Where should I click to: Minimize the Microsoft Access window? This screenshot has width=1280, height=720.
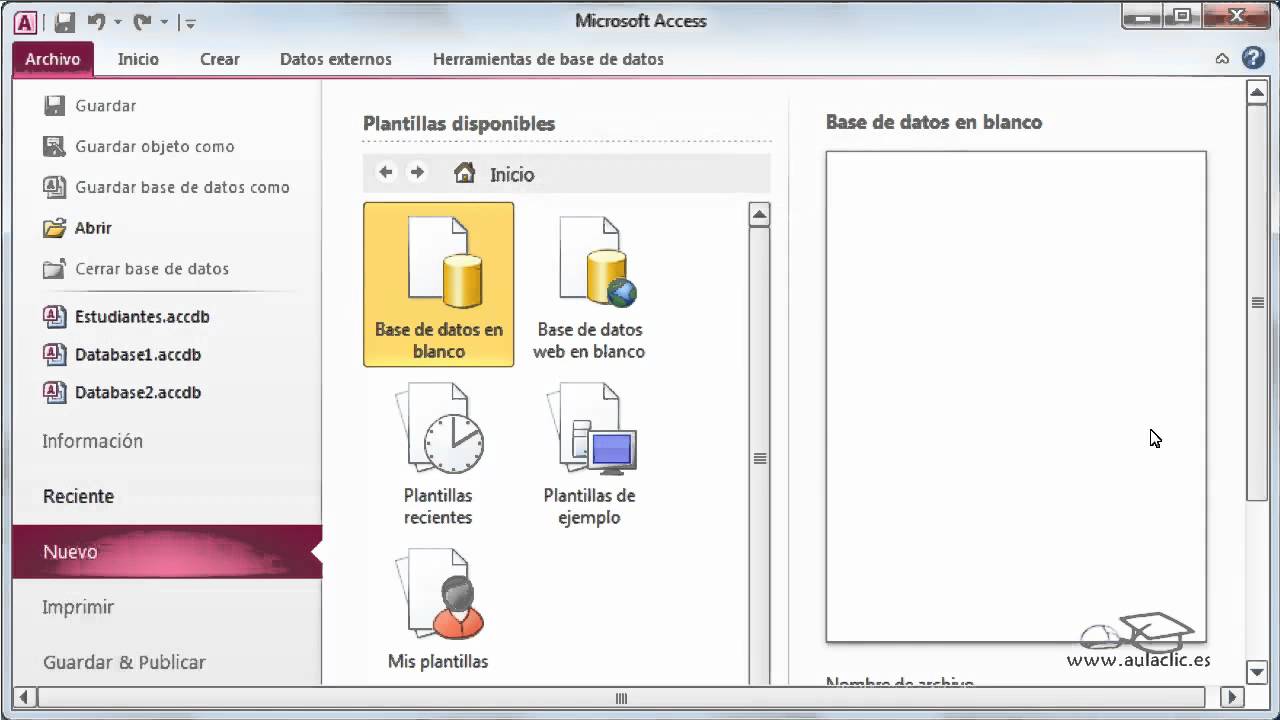(x=1143, y=17)
